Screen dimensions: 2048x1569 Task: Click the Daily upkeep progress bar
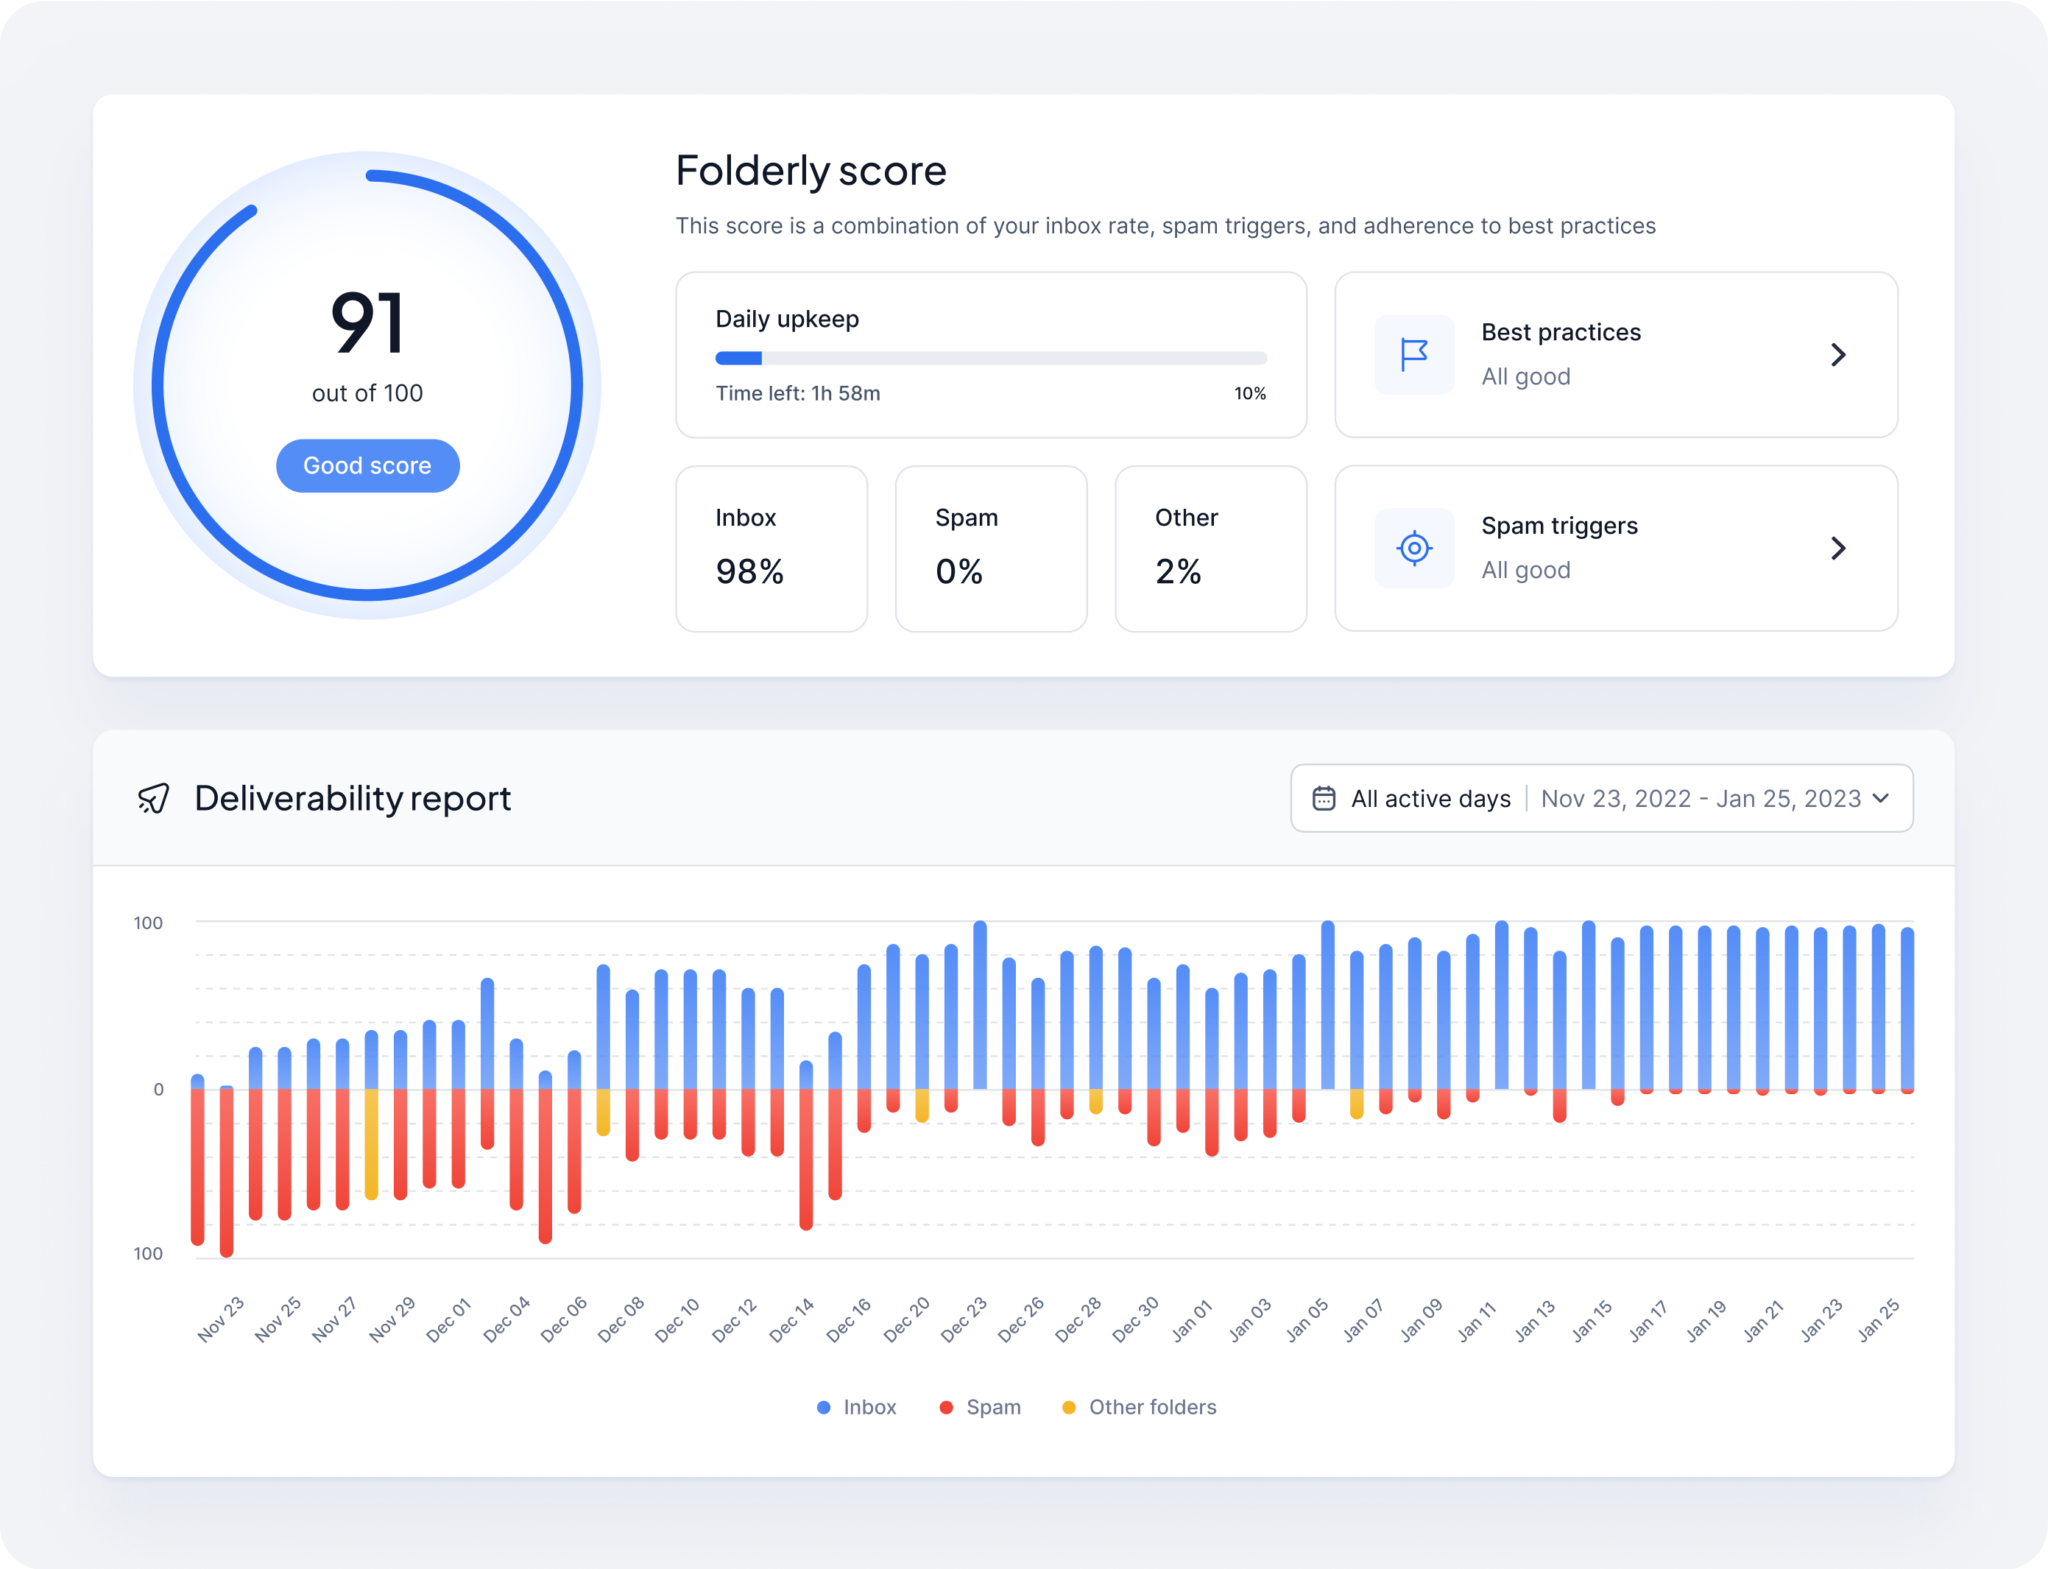tap(989, 356)
